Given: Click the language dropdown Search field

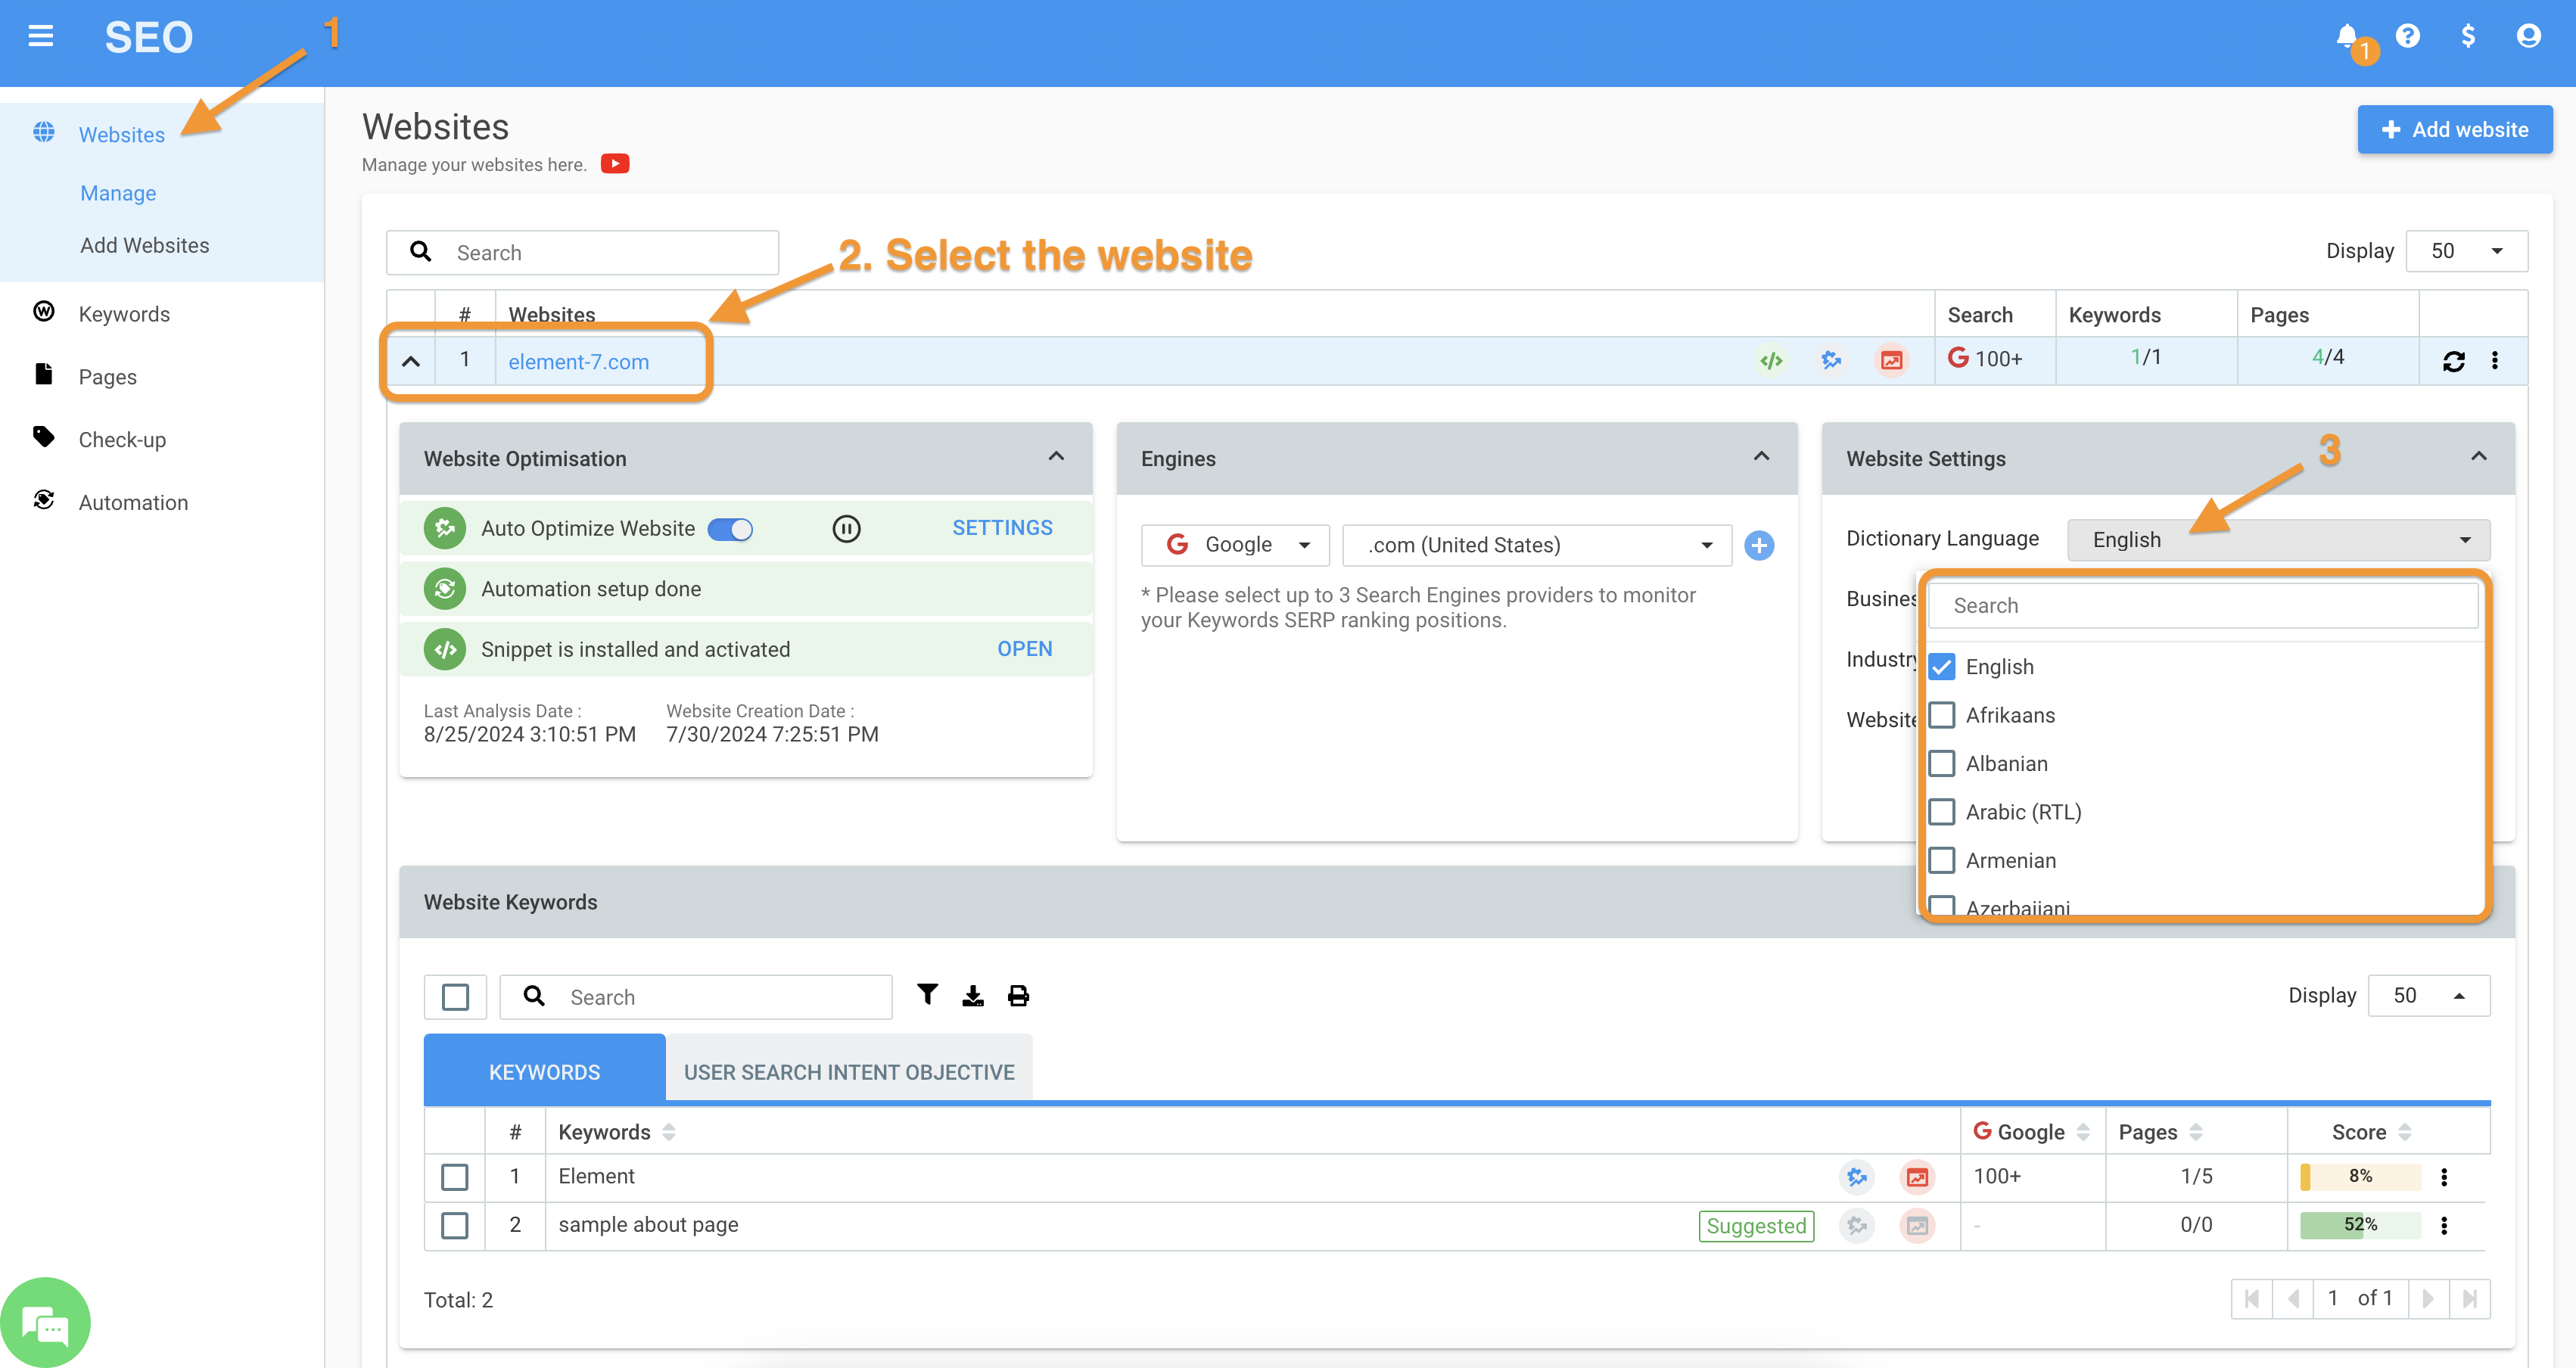Looking at the screenshot, I should (x=2203, y=606).
